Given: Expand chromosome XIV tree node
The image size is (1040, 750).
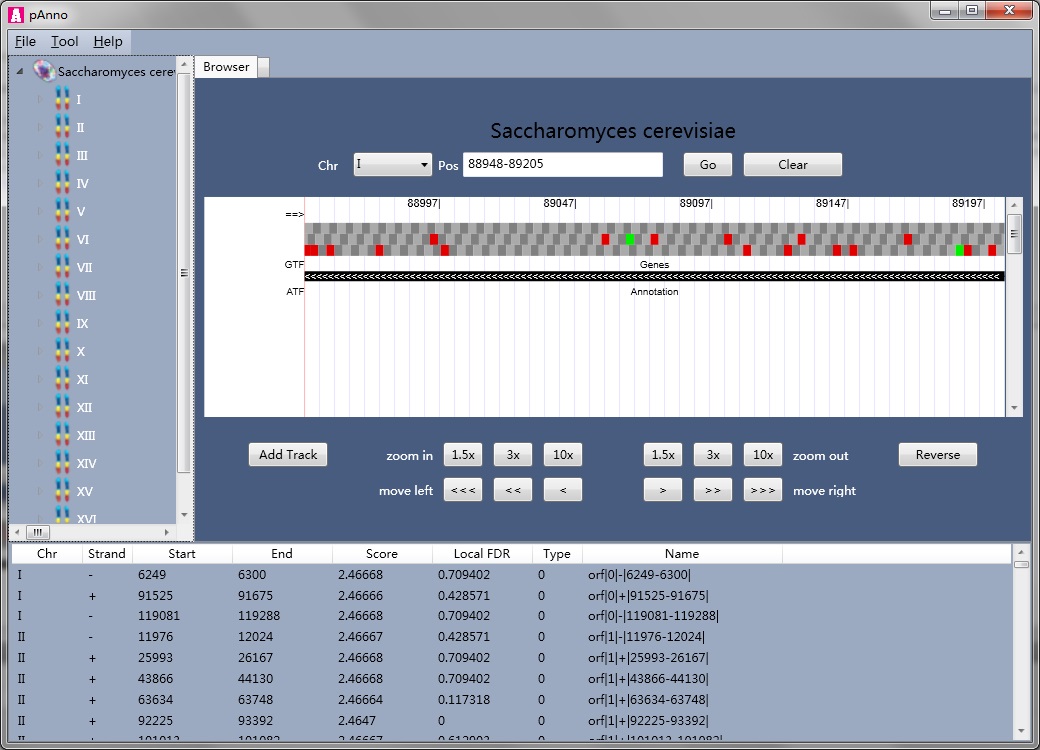Looking at the screenshot, I should [39, 463].
